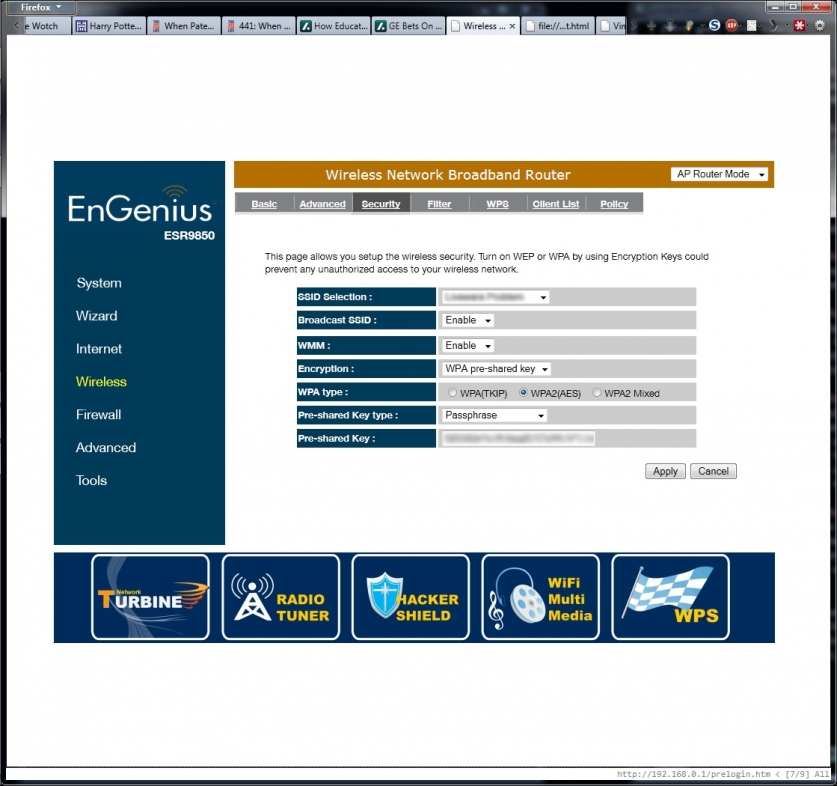Click the downloads arrow toolbar icon

click(x=670, y=25)
